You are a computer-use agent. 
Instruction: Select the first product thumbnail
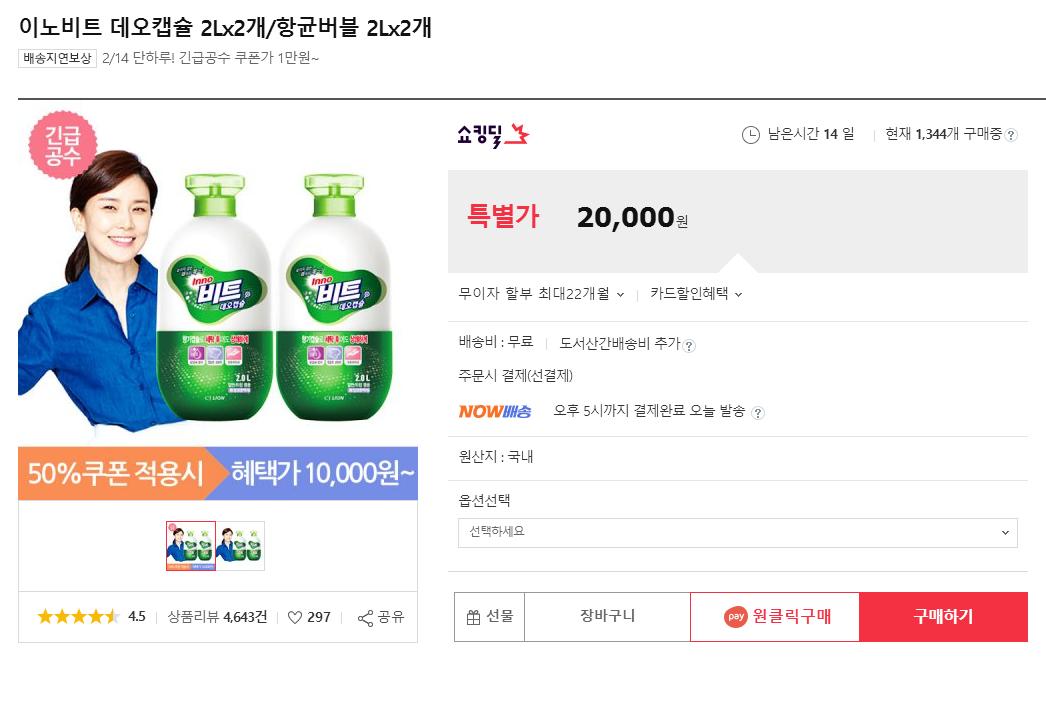click(x=190, y=546)
